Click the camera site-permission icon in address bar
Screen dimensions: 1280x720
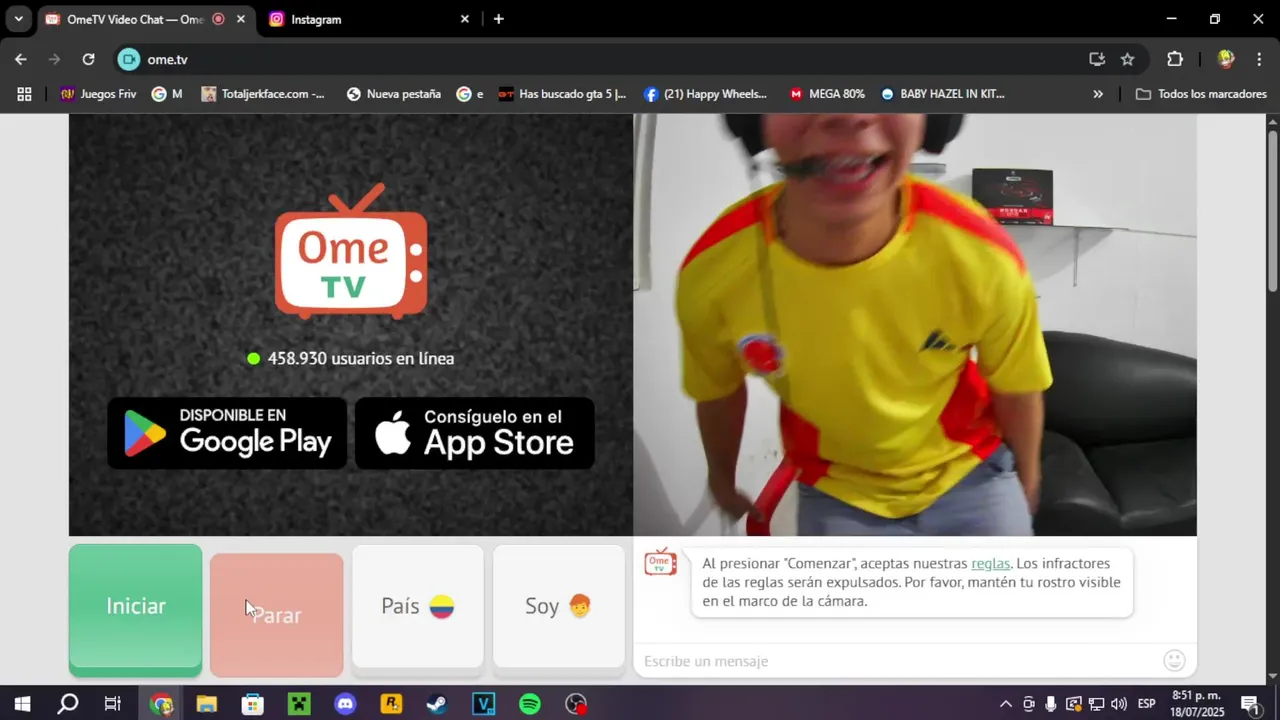click(129, 59)
